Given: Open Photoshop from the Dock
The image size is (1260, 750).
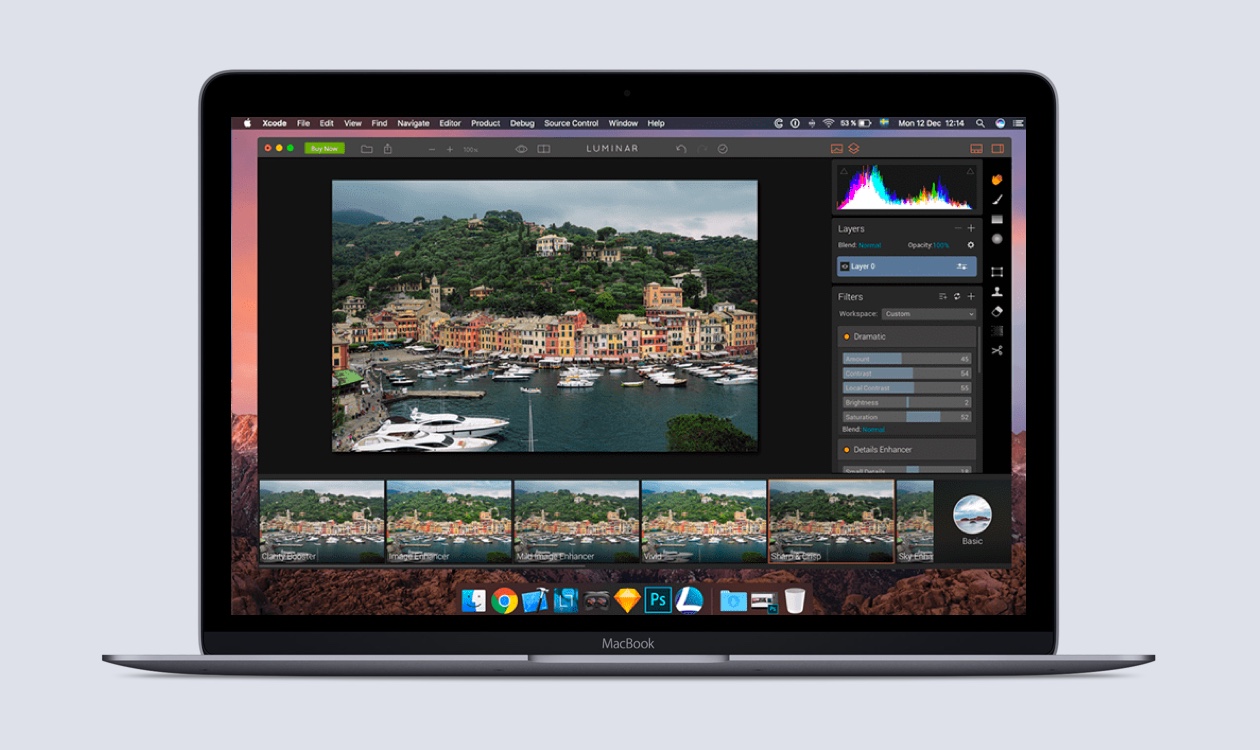Looking at the screenshot, I should 658,600.
